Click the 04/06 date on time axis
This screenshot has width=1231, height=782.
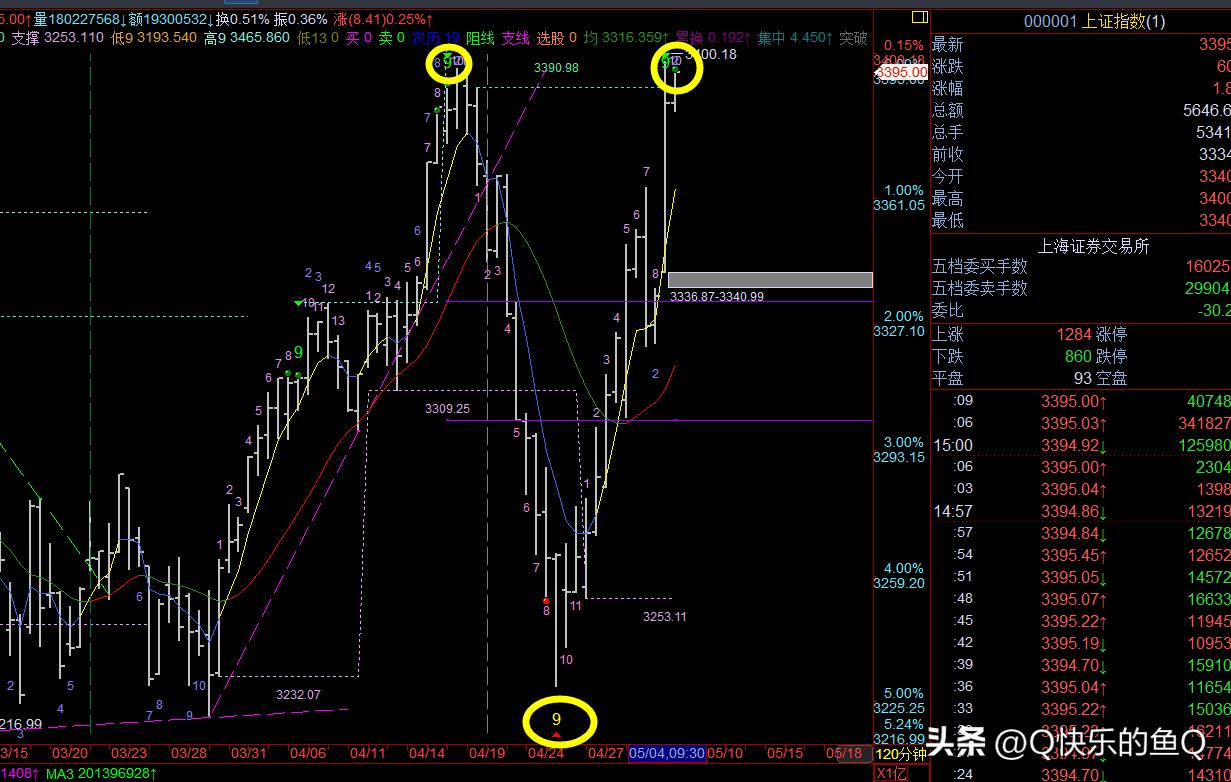coord(308,753)
